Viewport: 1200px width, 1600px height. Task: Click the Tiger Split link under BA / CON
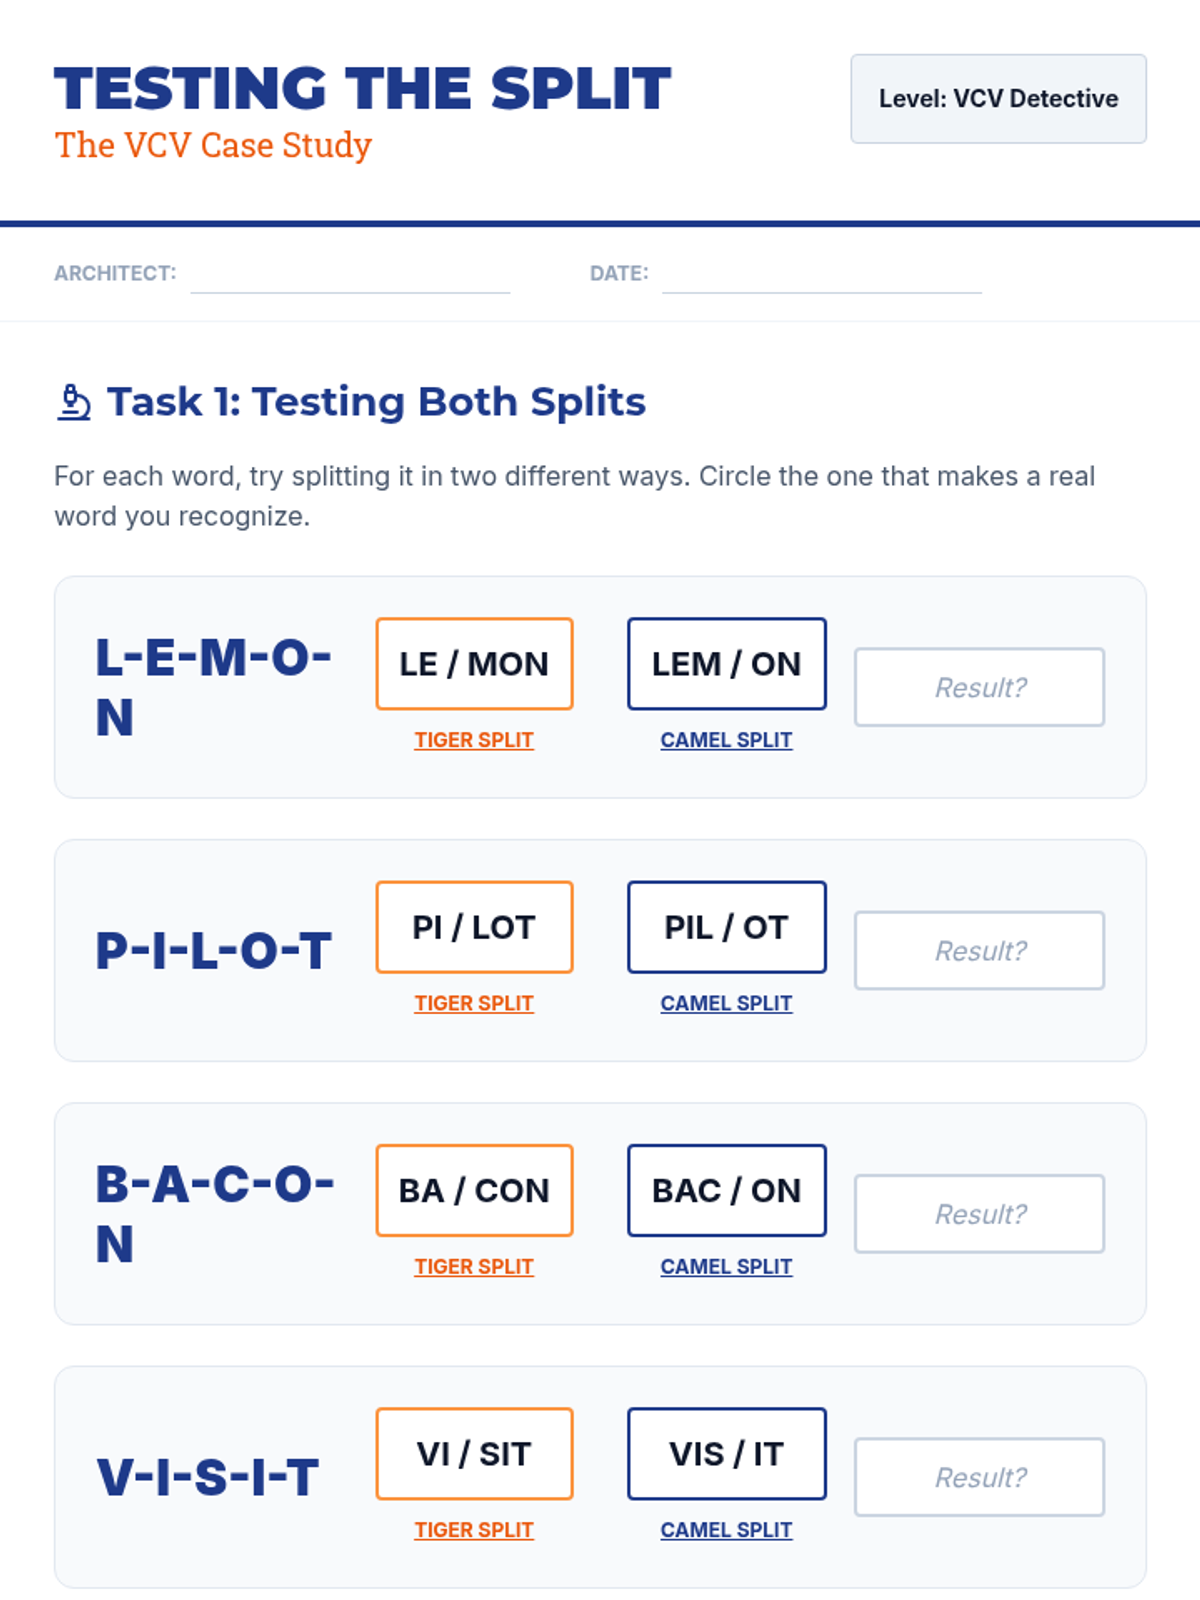(x=474, y=1266)
